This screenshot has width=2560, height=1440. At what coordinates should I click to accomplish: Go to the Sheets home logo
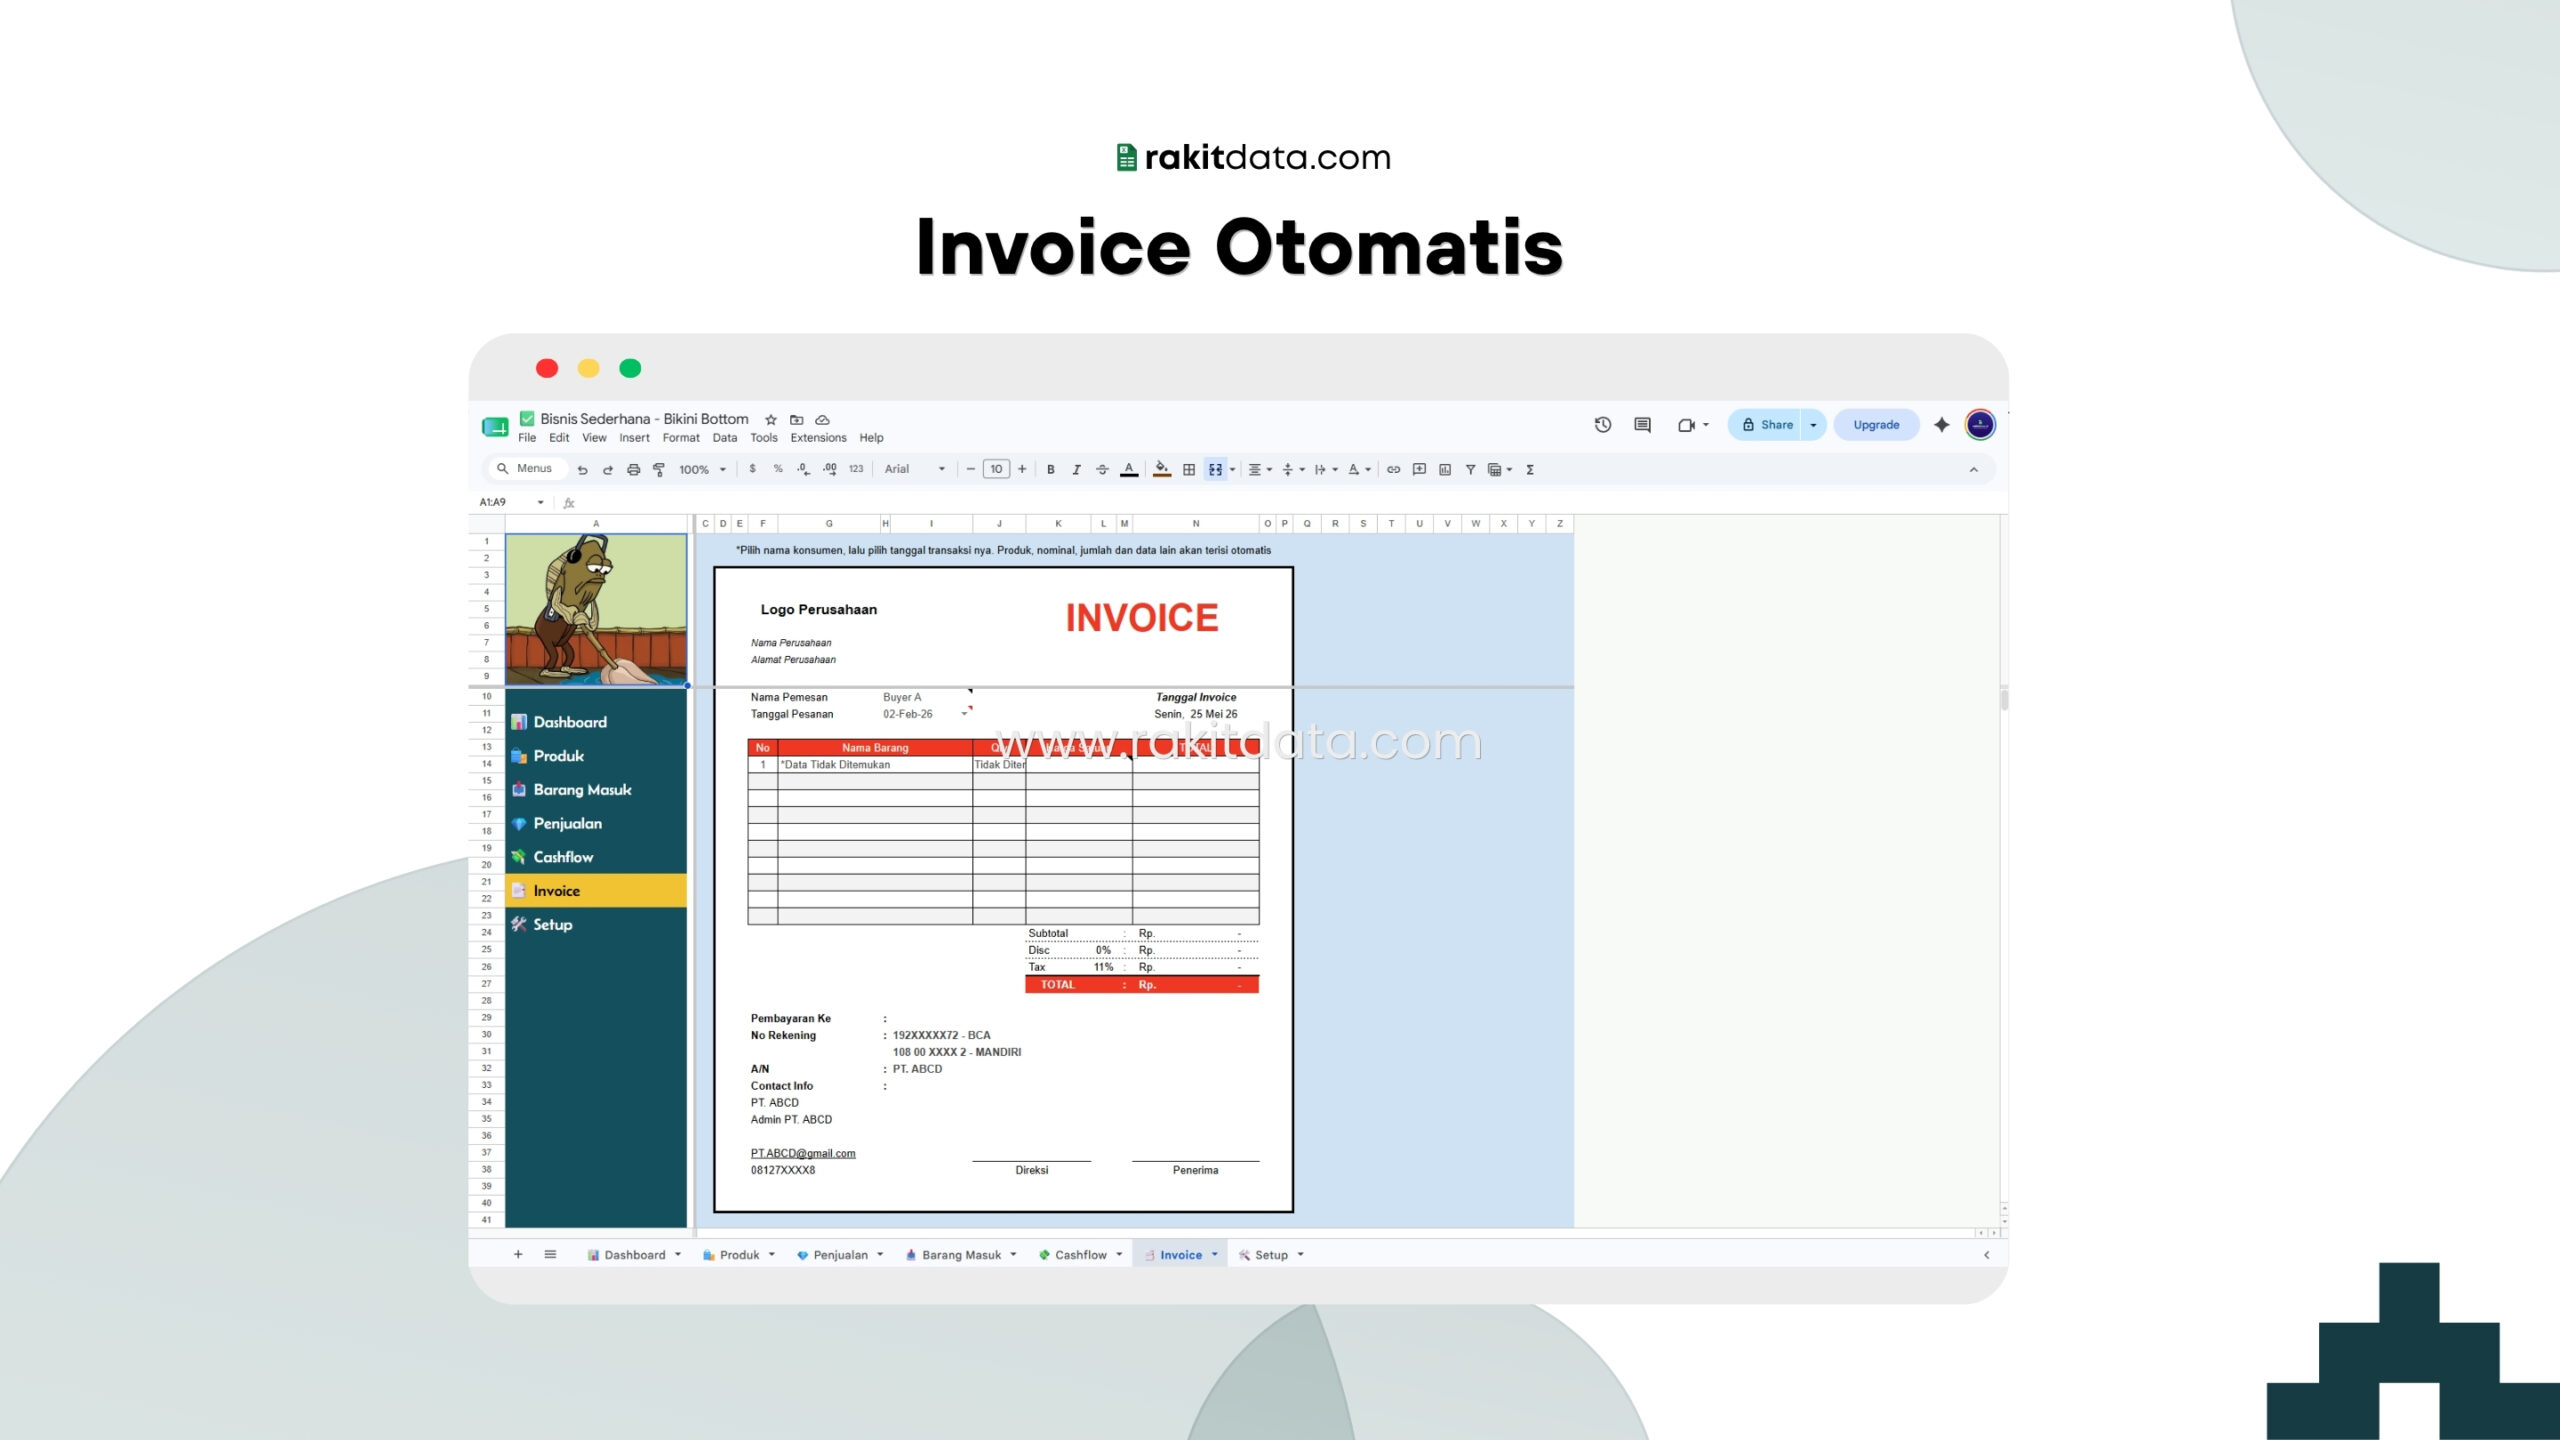pos(495,427)
